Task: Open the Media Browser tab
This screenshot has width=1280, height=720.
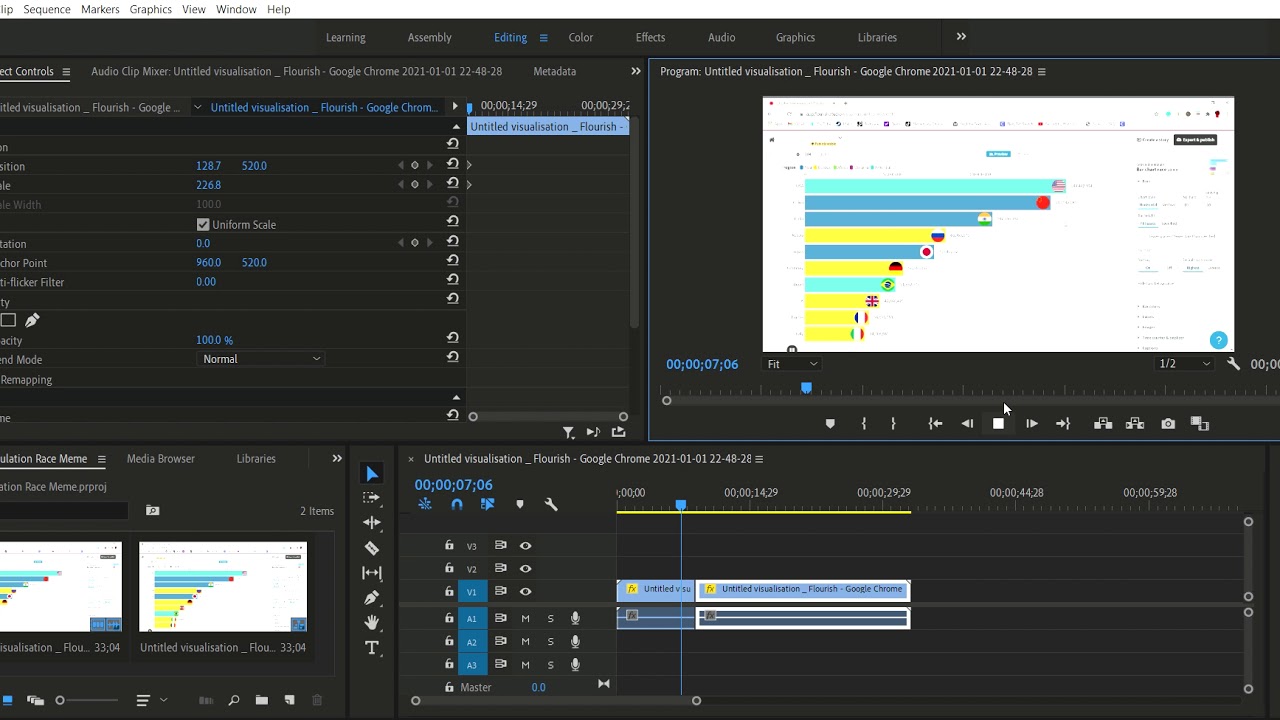Action: click(161, 459)
